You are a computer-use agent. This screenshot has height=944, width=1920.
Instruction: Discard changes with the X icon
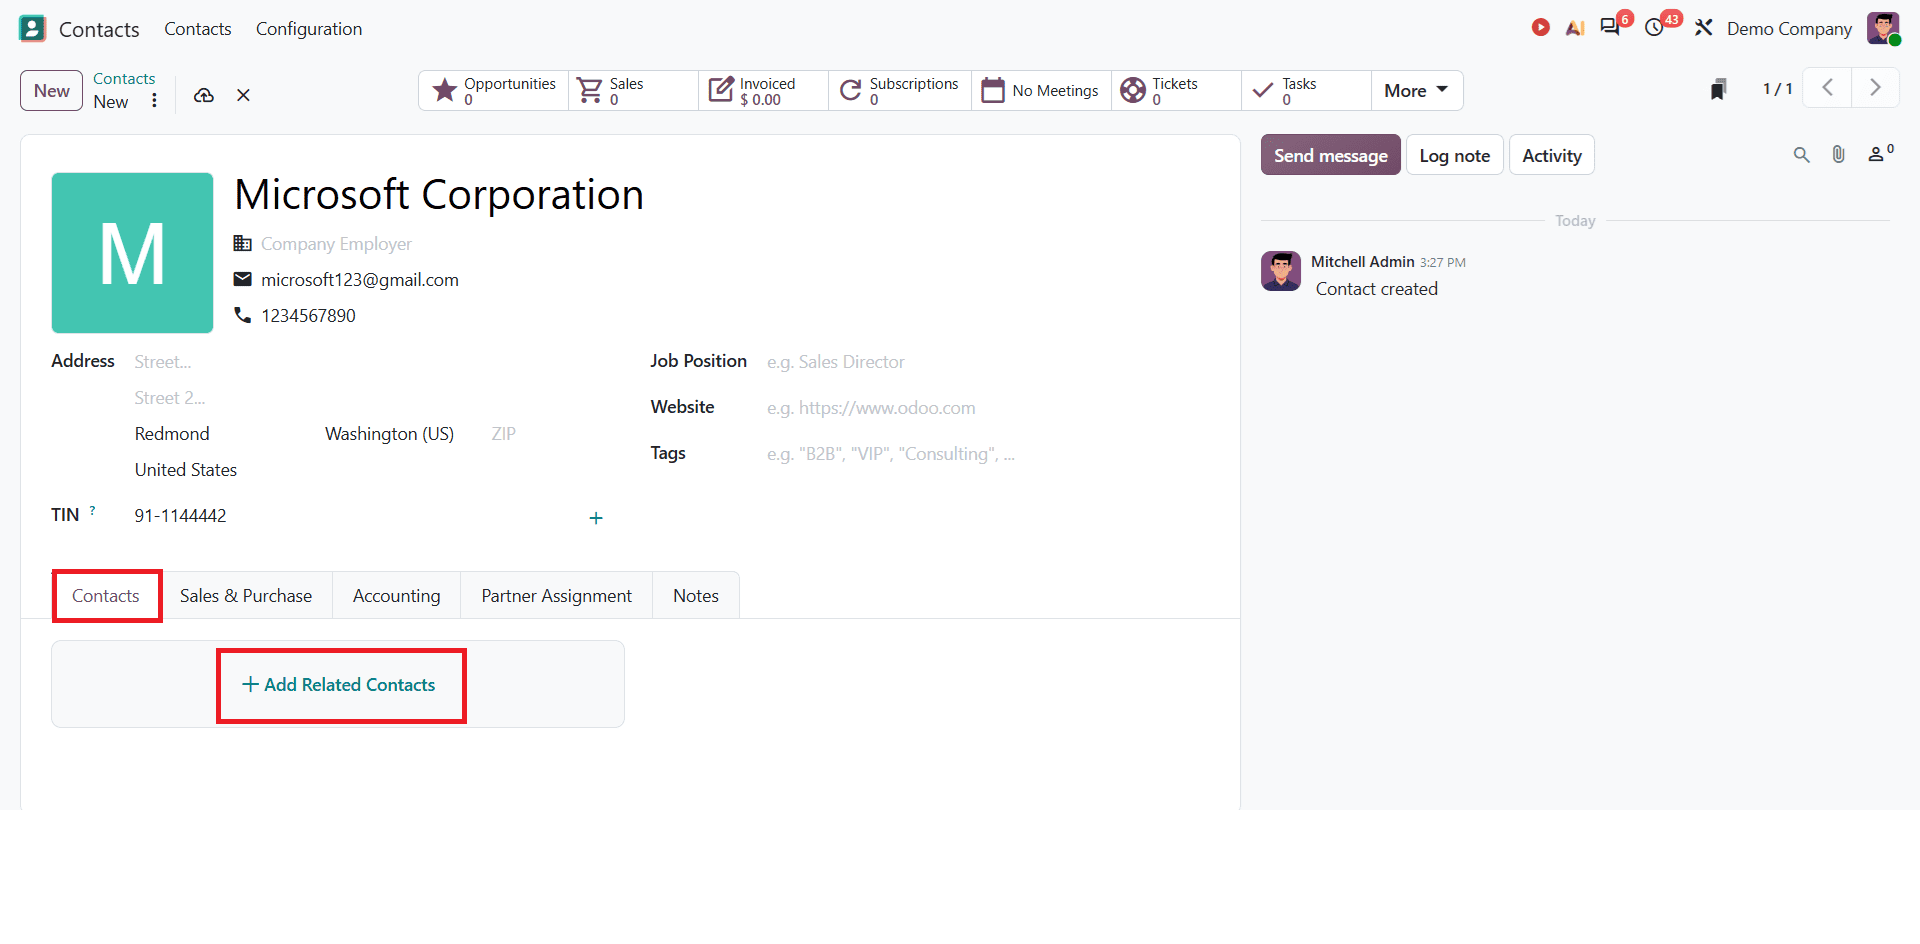[x=243, y=95]
